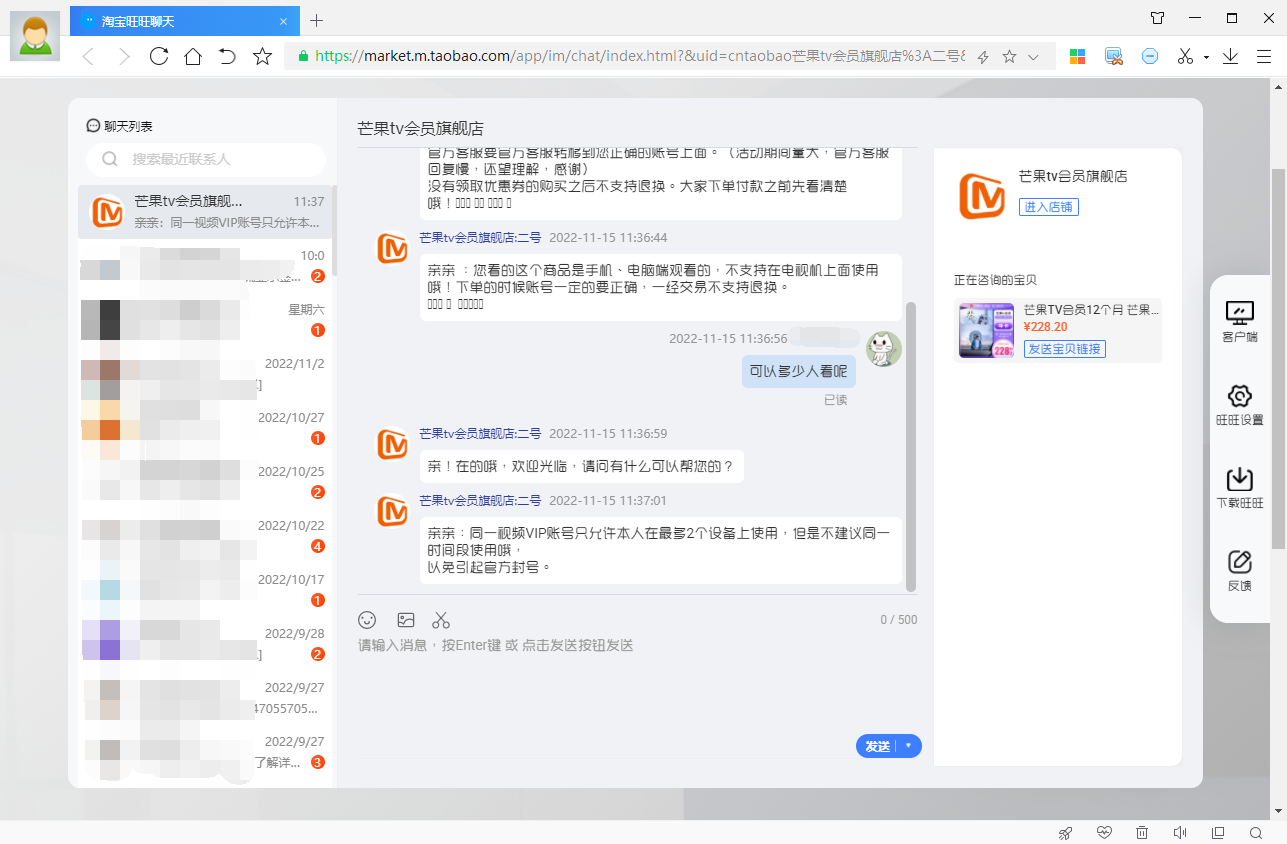Click the 发送 send button

point(877,746)
